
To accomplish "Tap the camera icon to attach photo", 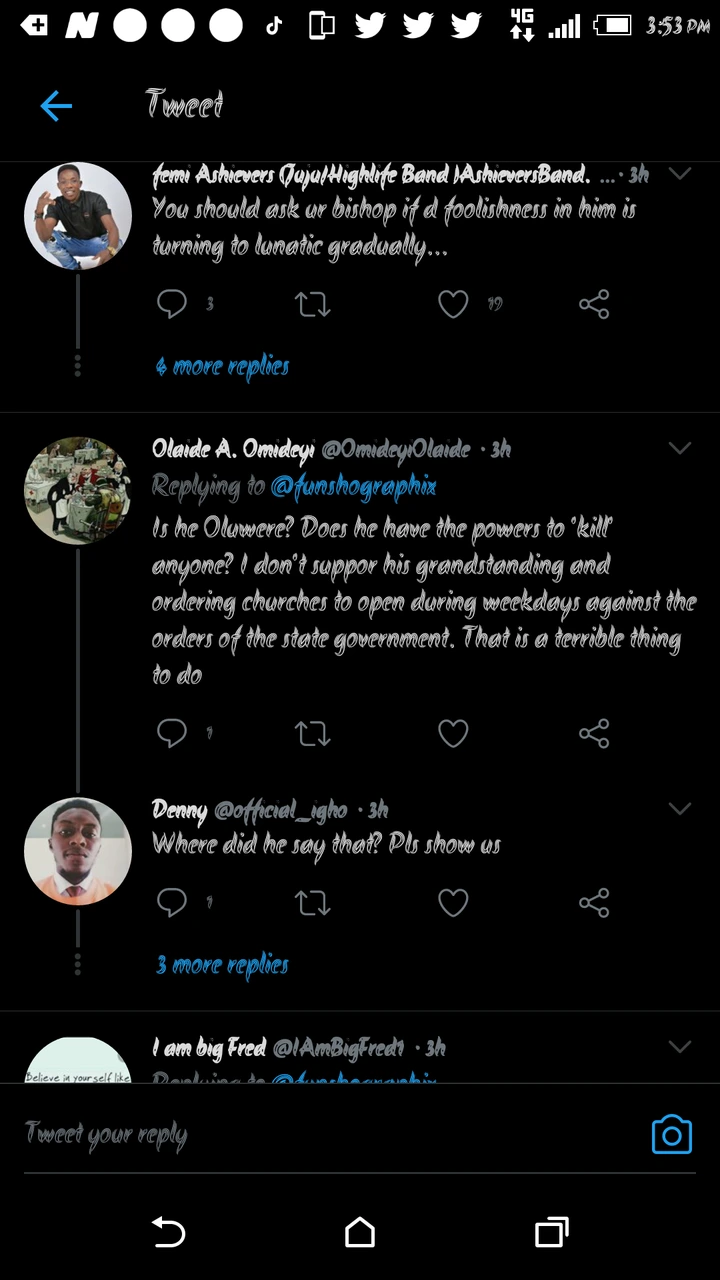I will point(672,1135).
